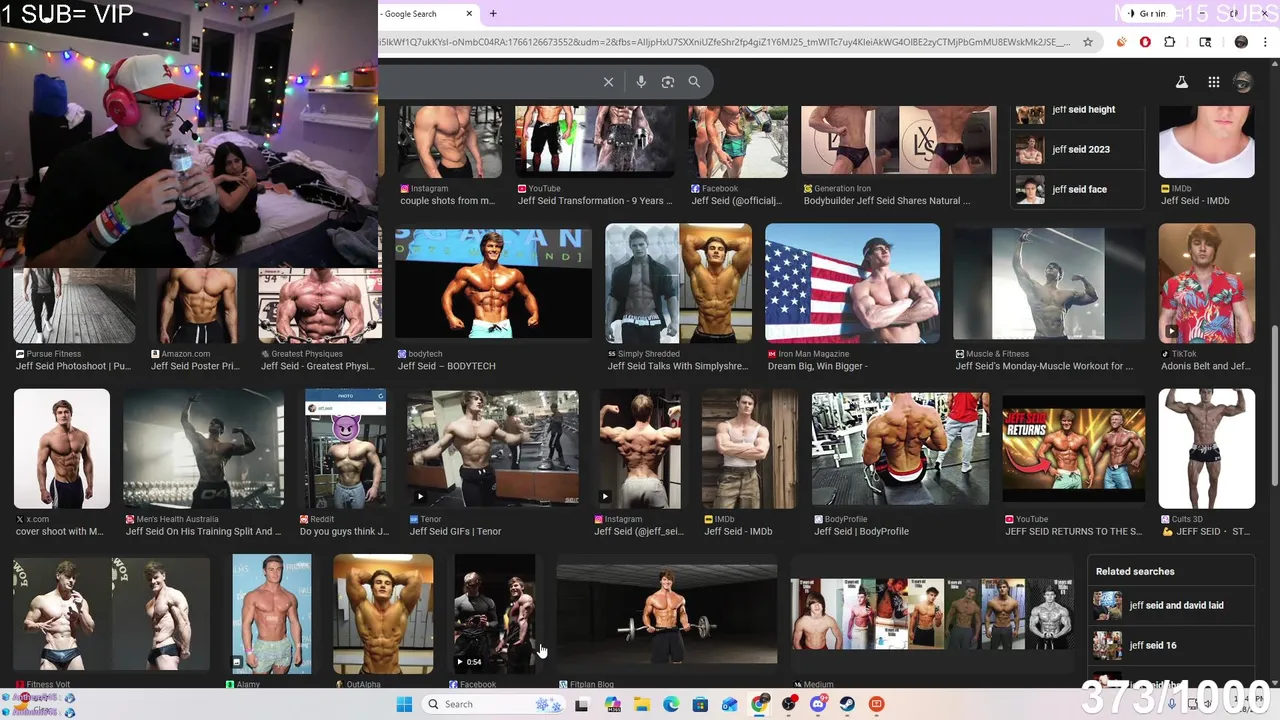The height and width of the screenshot is (720, 1280).
Task: Click the magnifier search submit icon
Action: (x=694, y=82)
